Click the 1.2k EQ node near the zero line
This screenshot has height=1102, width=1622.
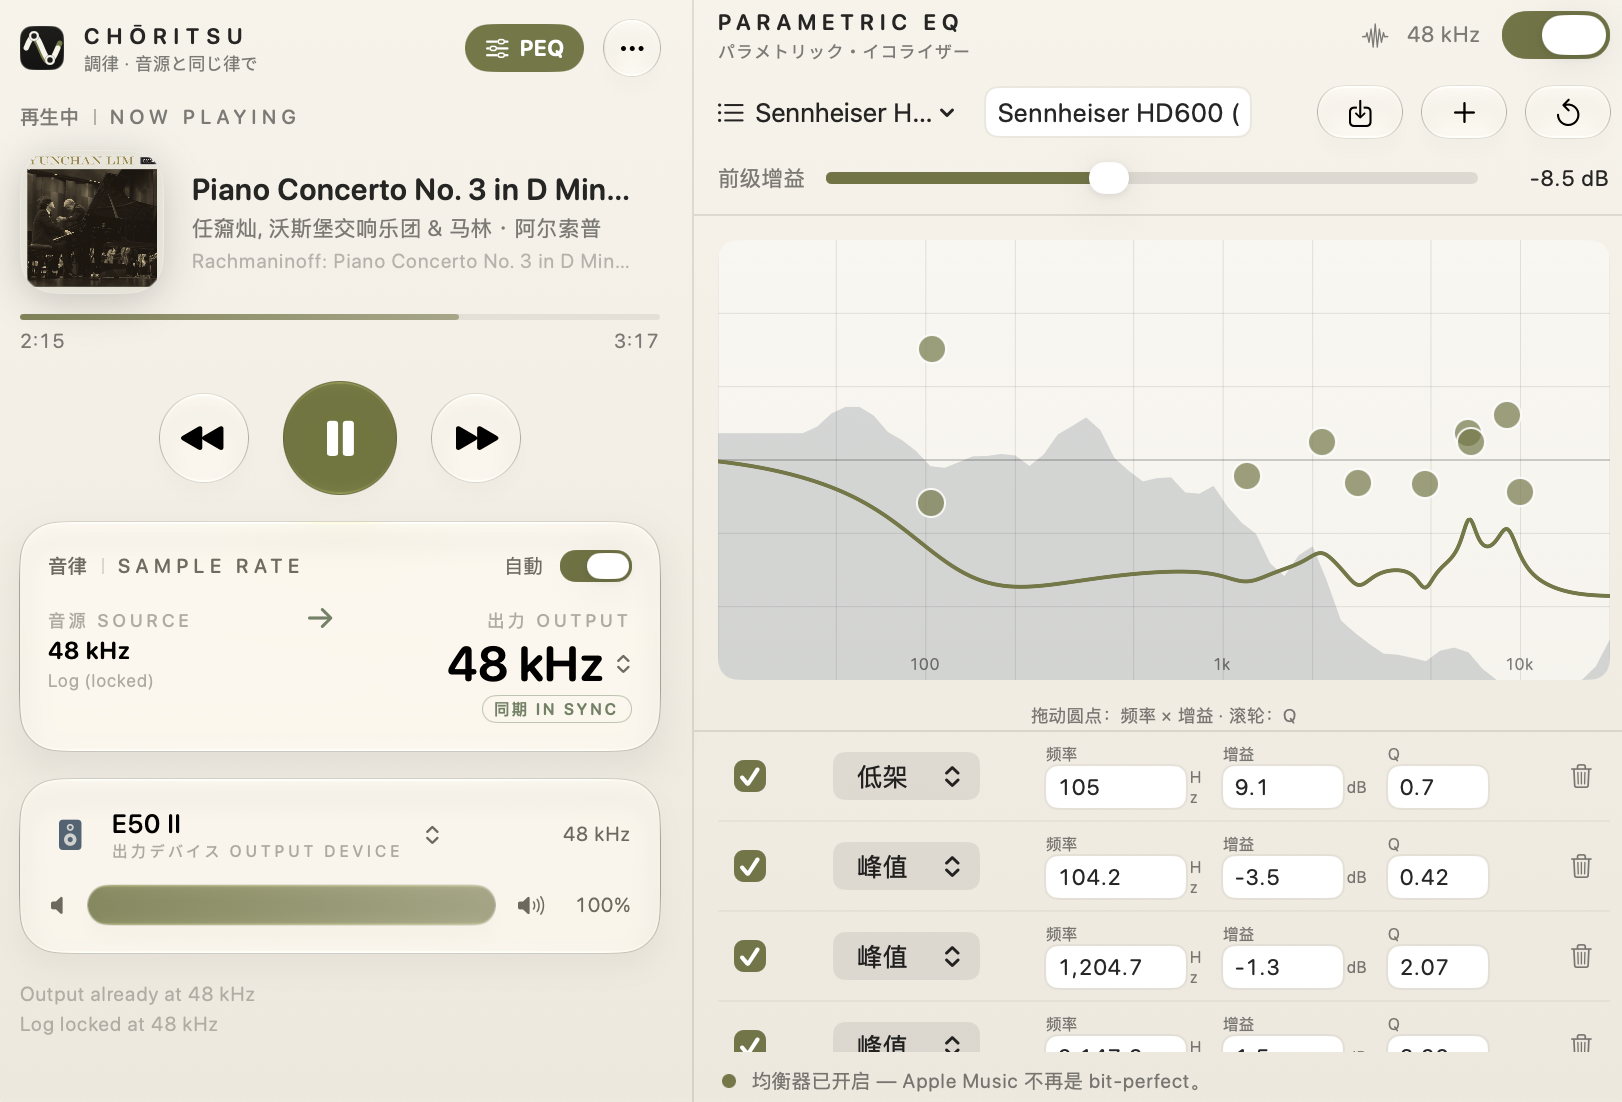pyautogui.click(x=1247, y=476)
